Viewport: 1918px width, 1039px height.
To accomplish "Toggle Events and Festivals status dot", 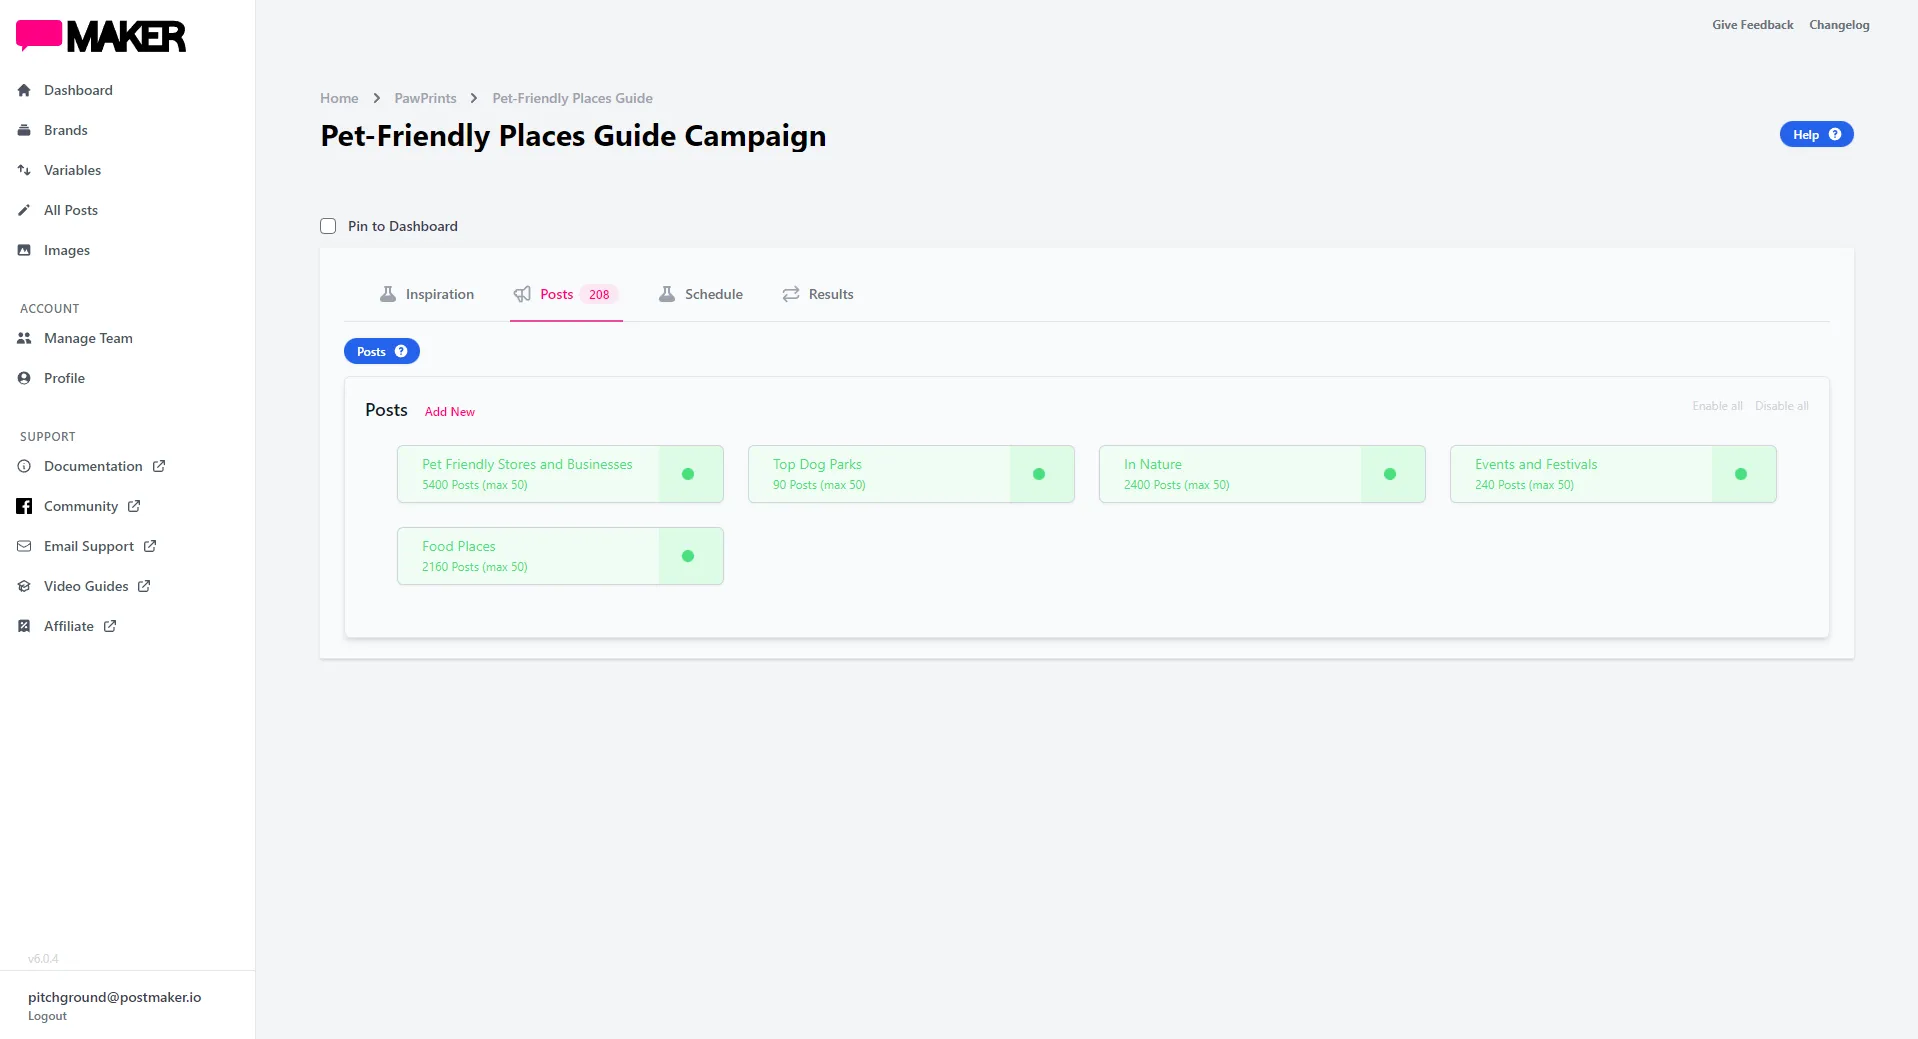I will click(x=1741, y=474).
